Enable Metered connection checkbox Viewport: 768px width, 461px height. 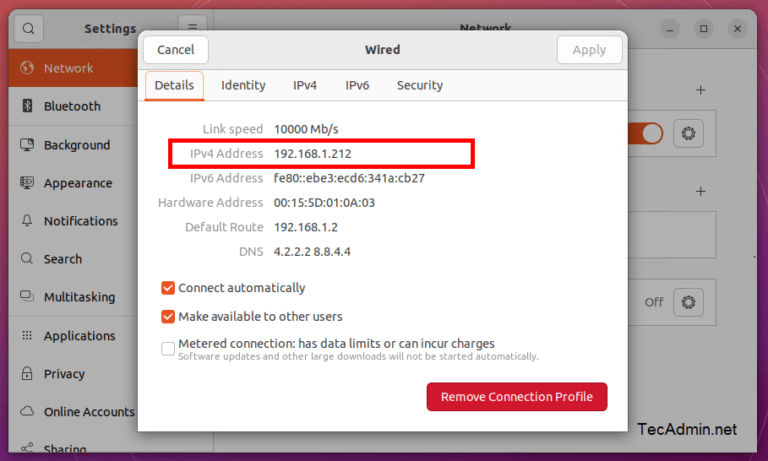(x=168, y=348)
